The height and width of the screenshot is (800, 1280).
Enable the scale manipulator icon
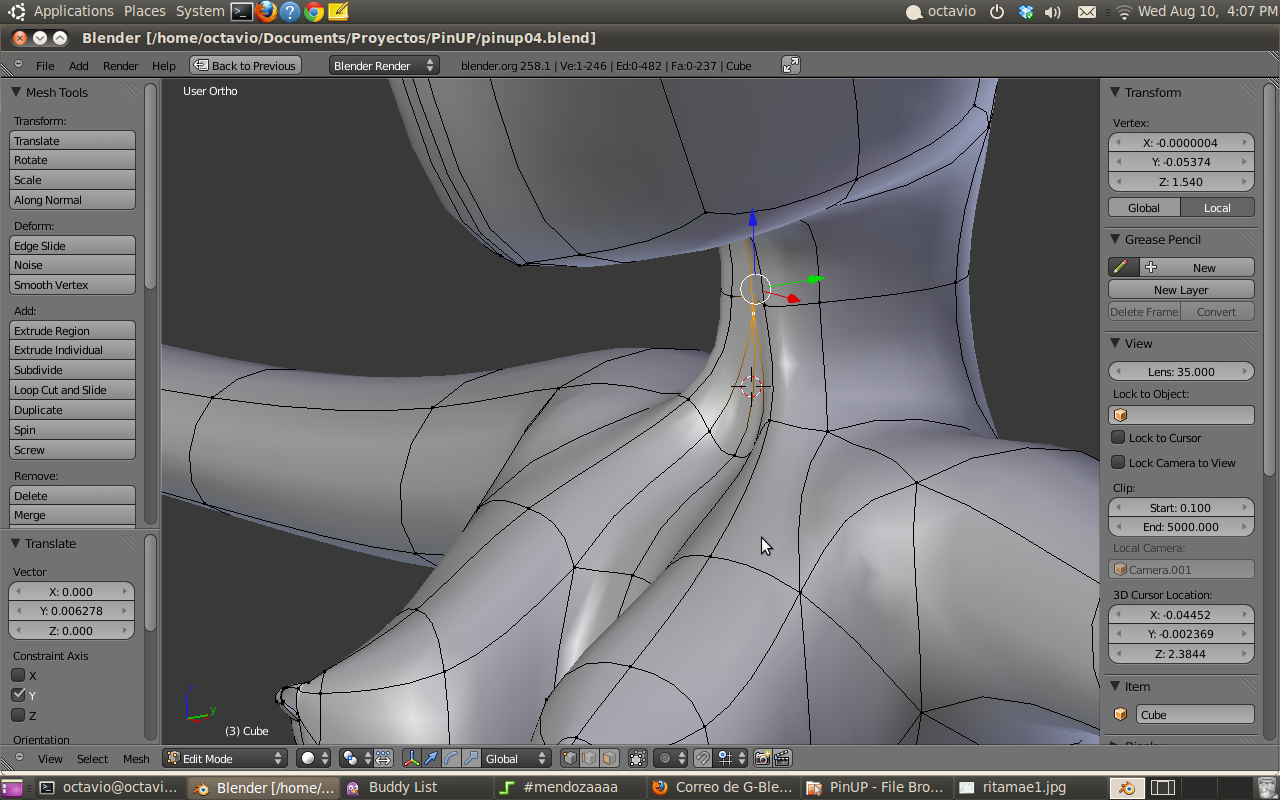[470, 759]
